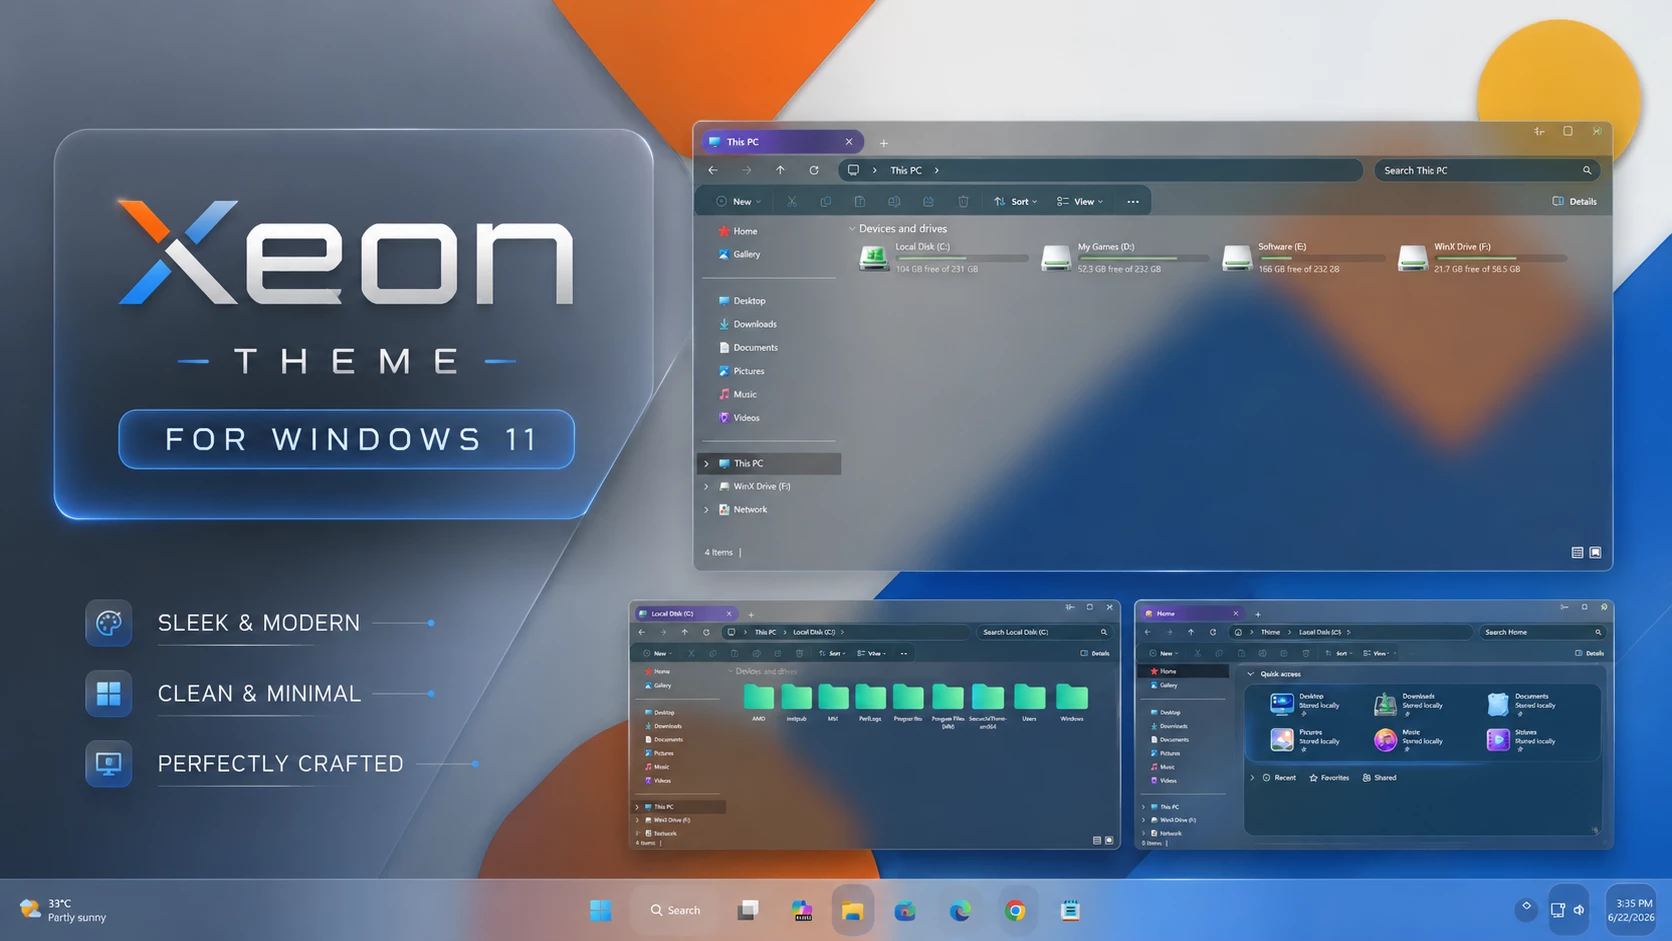Viewport: 1672px width, 941px height.
Task: Open the Users folder in Local Disk (C:) window
Action: click(1029, 702)
